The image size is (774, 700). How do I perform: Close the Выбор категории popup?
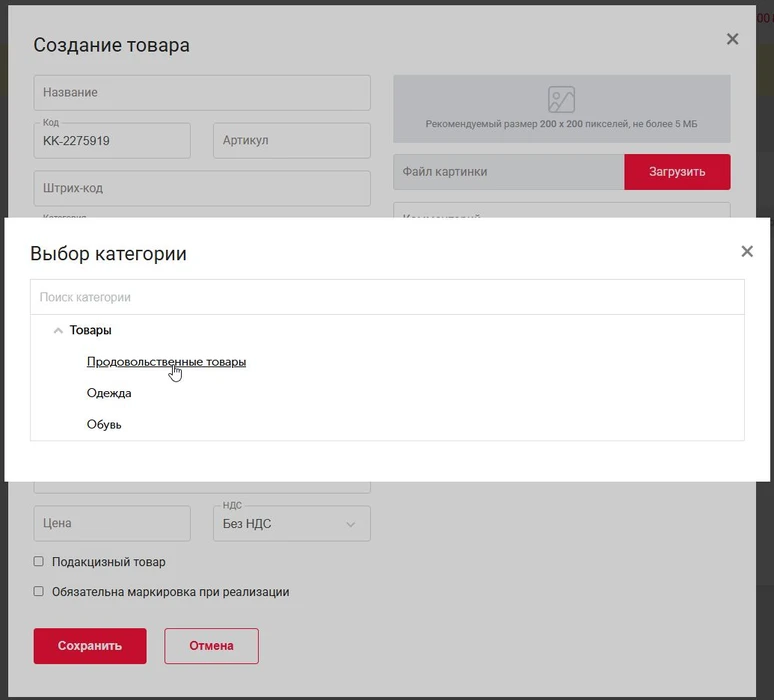coord(746,252)
